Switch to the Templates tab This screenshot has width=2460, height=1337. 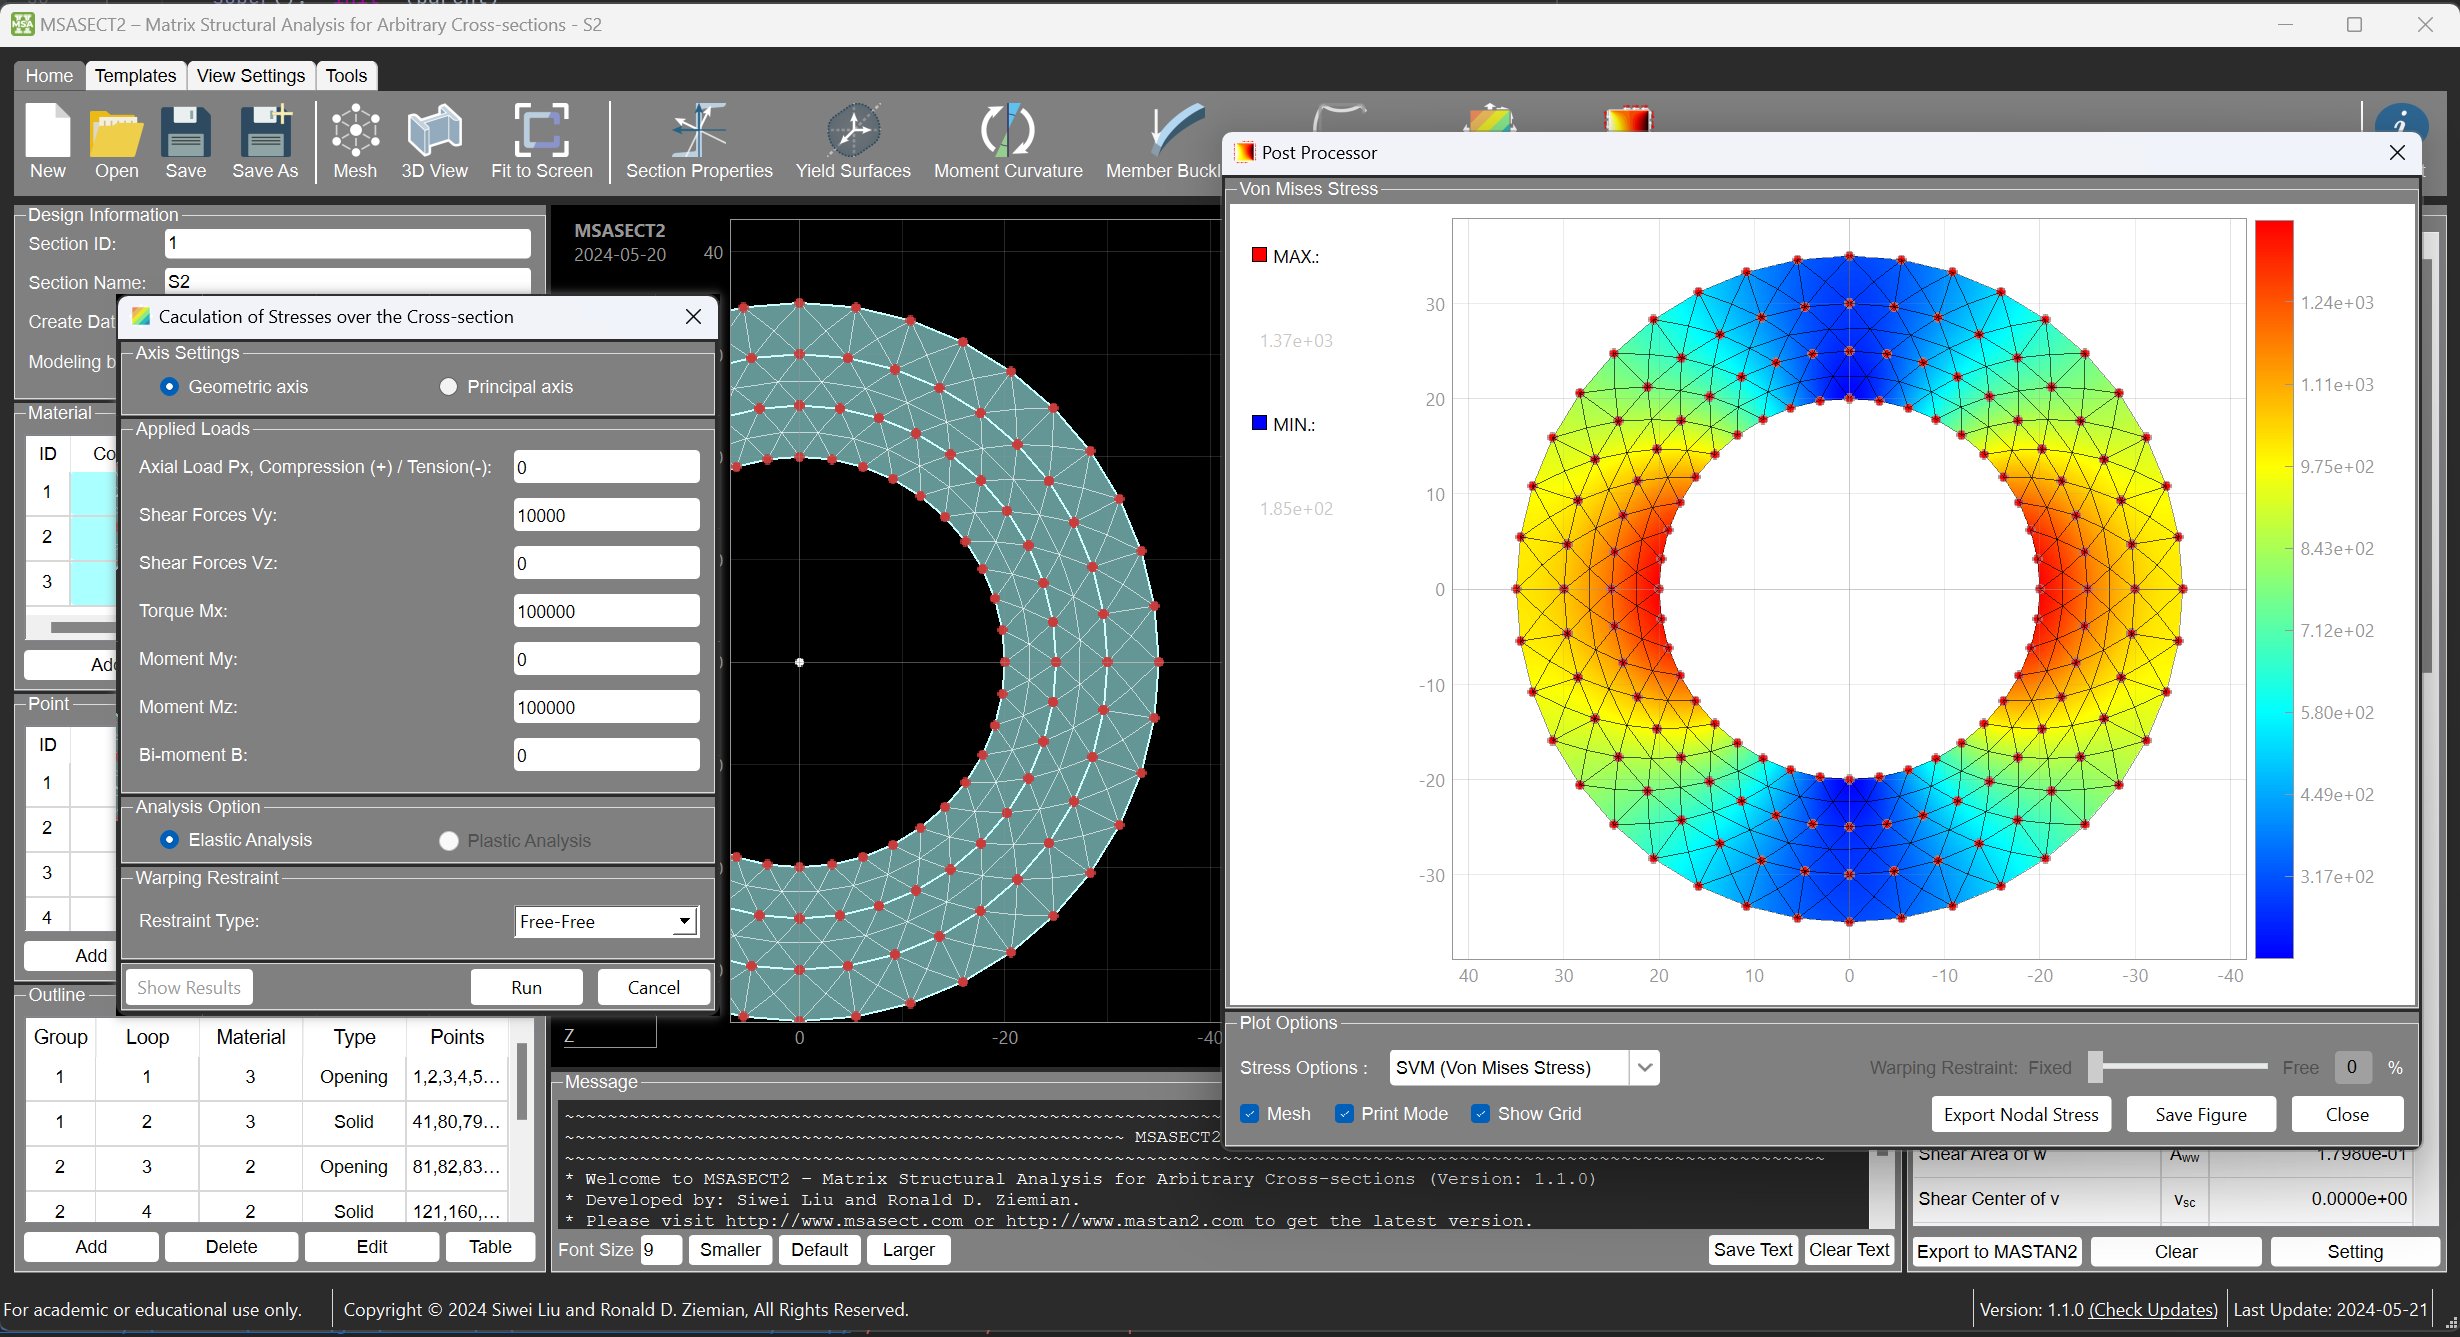coord(135,75)
